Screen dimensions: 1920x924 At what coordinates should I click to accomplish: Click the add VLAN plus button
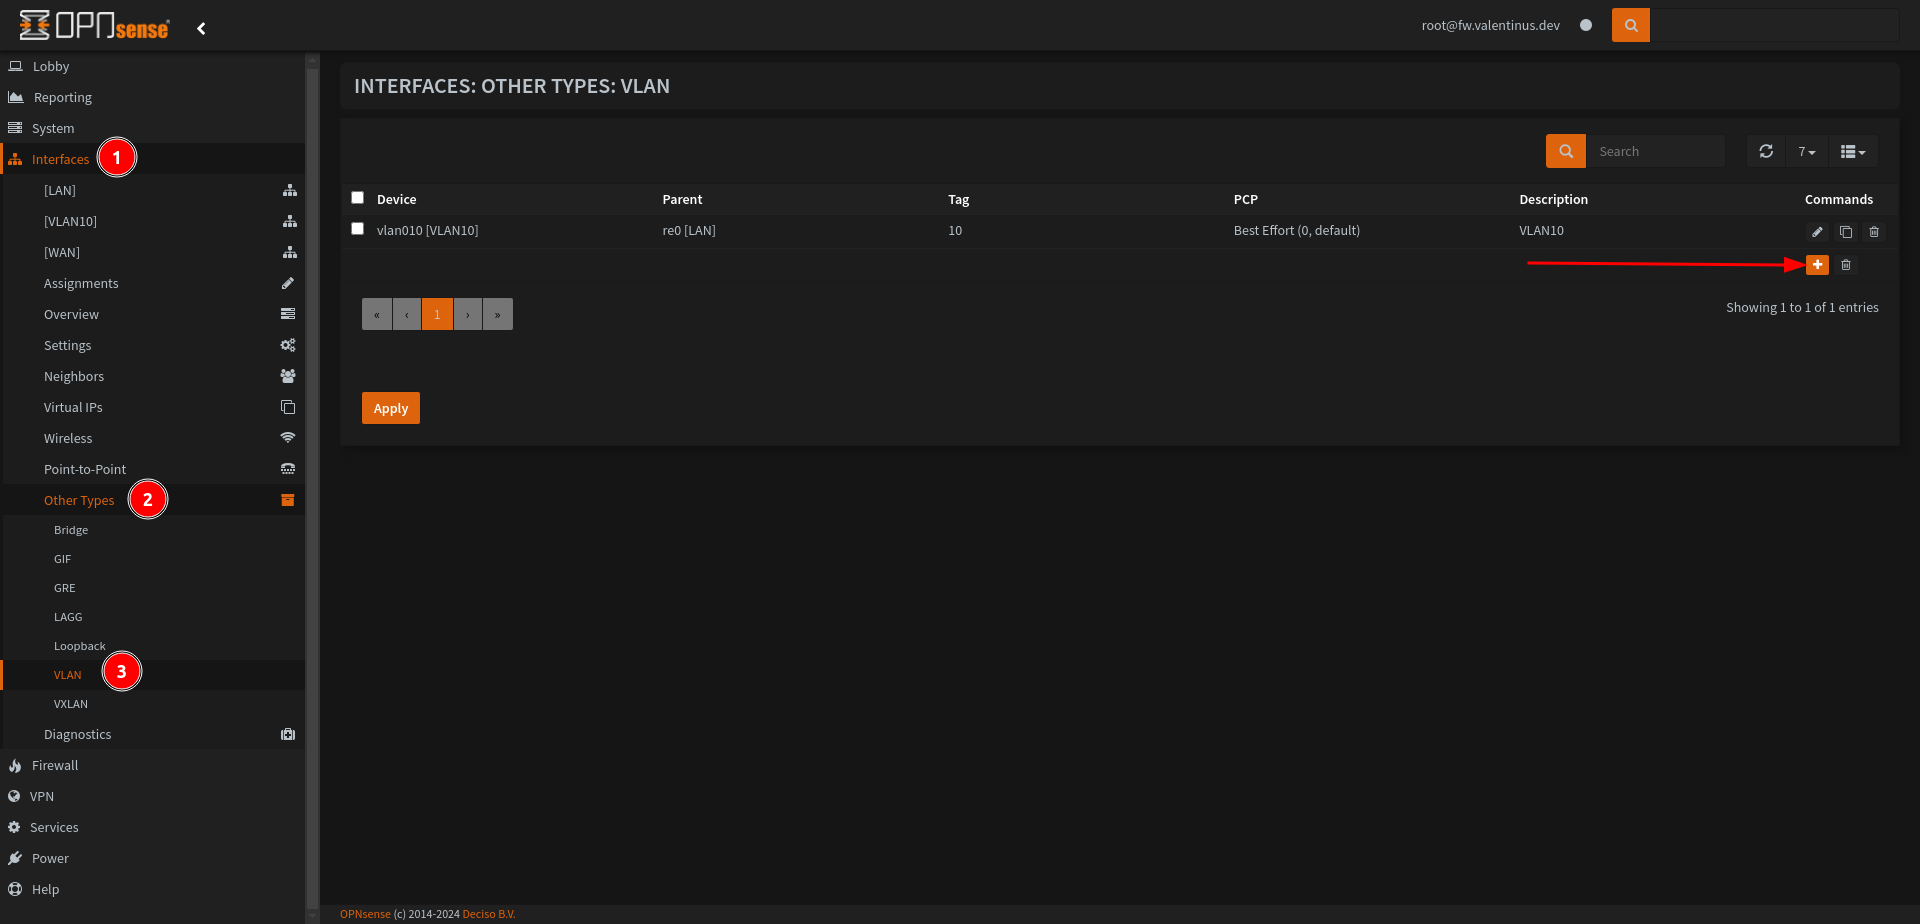tap(1817, 265)
